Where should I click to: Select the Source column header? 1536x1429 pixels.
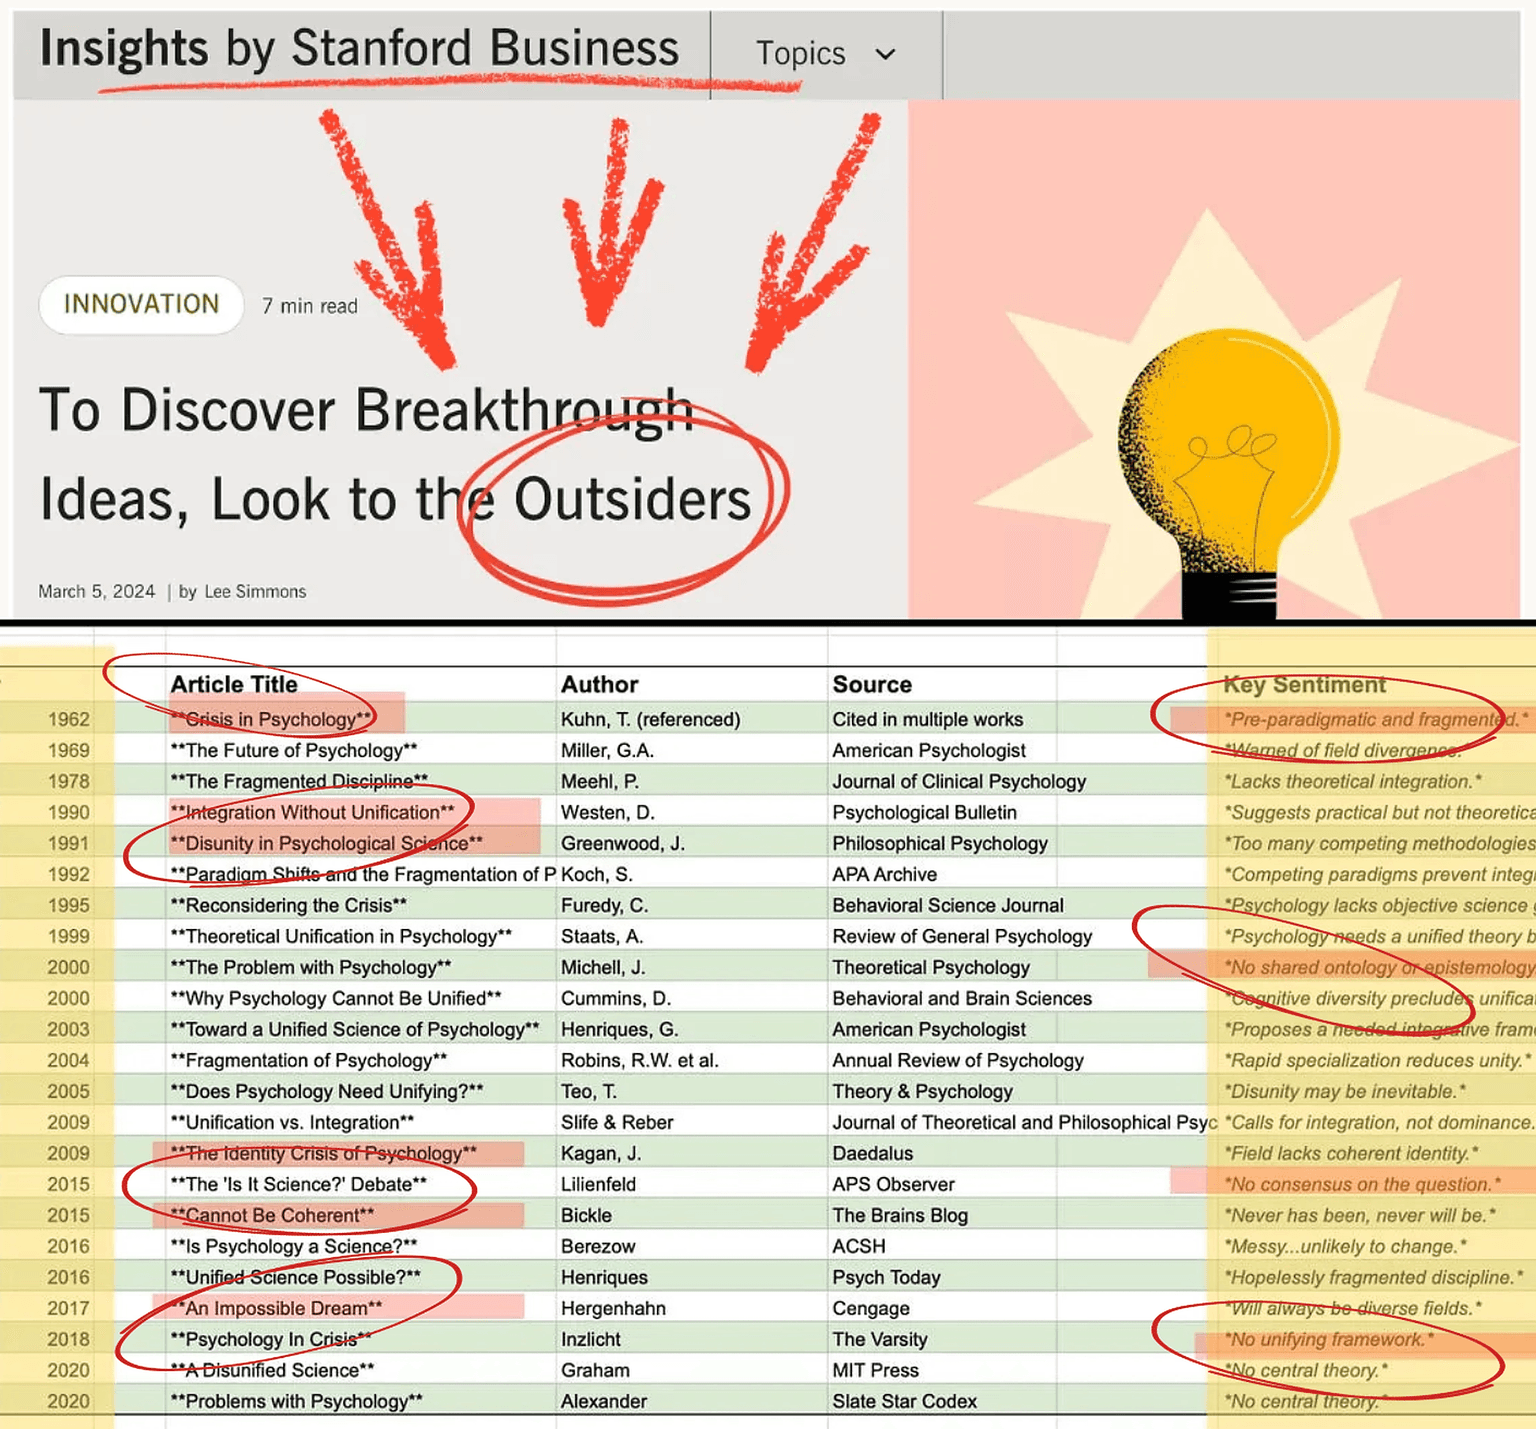(872, 684)
